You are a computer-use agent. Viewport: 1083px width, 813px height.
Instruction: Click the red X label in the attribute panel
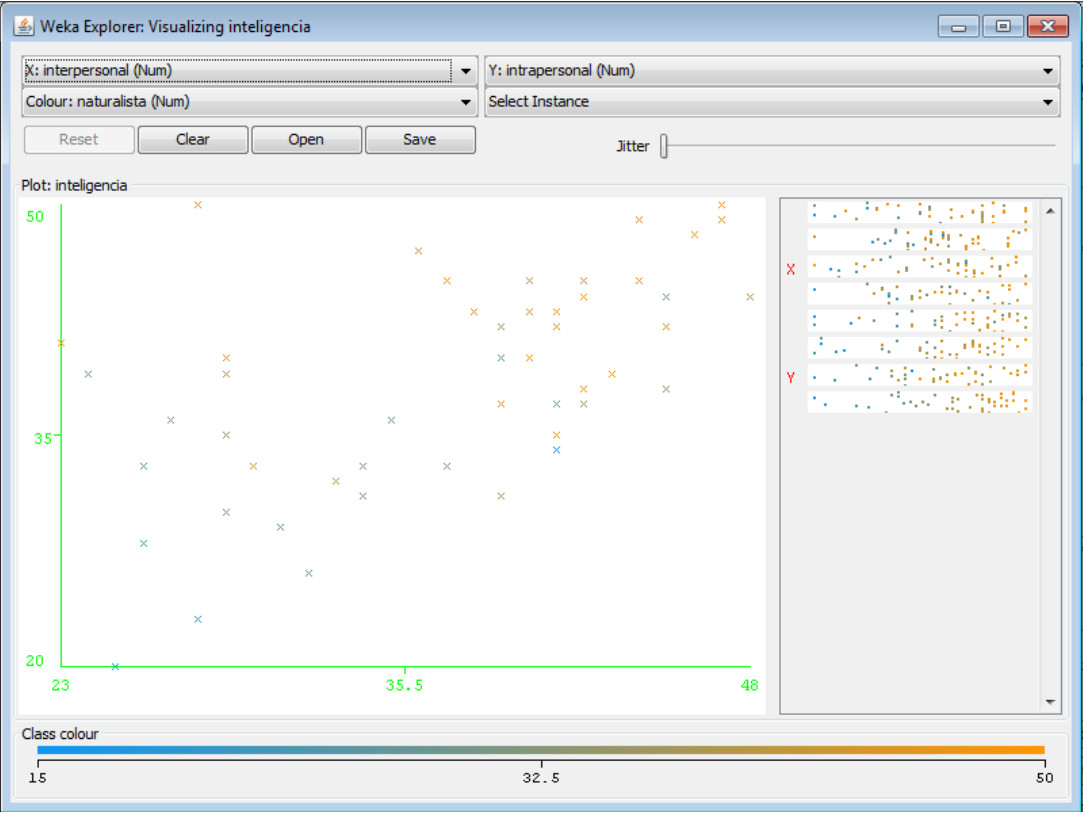[790, 268]
